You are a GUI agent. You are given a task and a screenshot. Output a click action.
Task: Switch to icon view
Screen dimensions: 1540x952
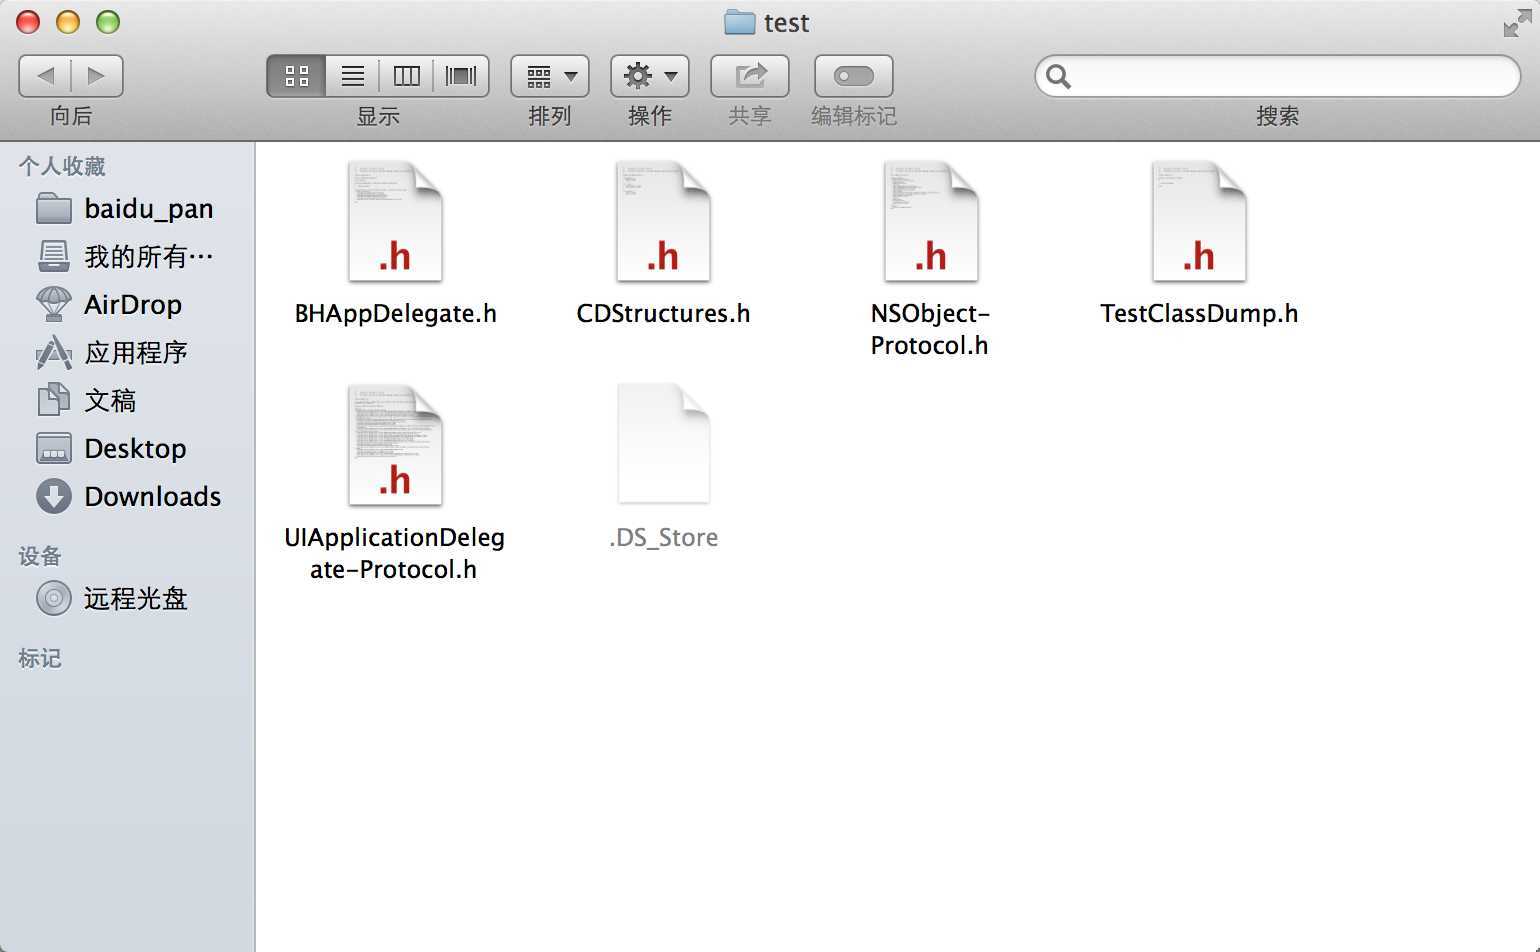296,76
